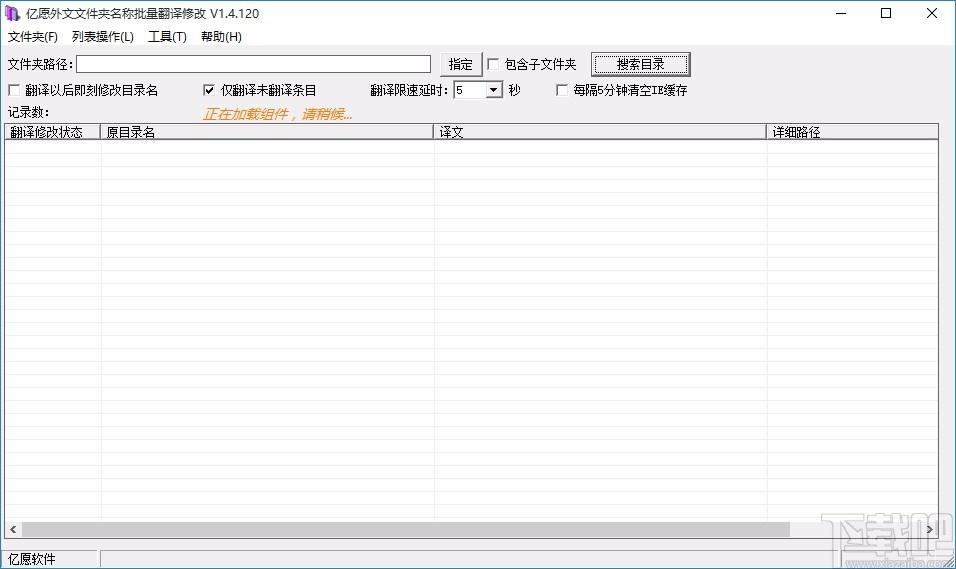Screen dimensions: 956x569
Task: Close the application window
Action: (x=932, y=13)
